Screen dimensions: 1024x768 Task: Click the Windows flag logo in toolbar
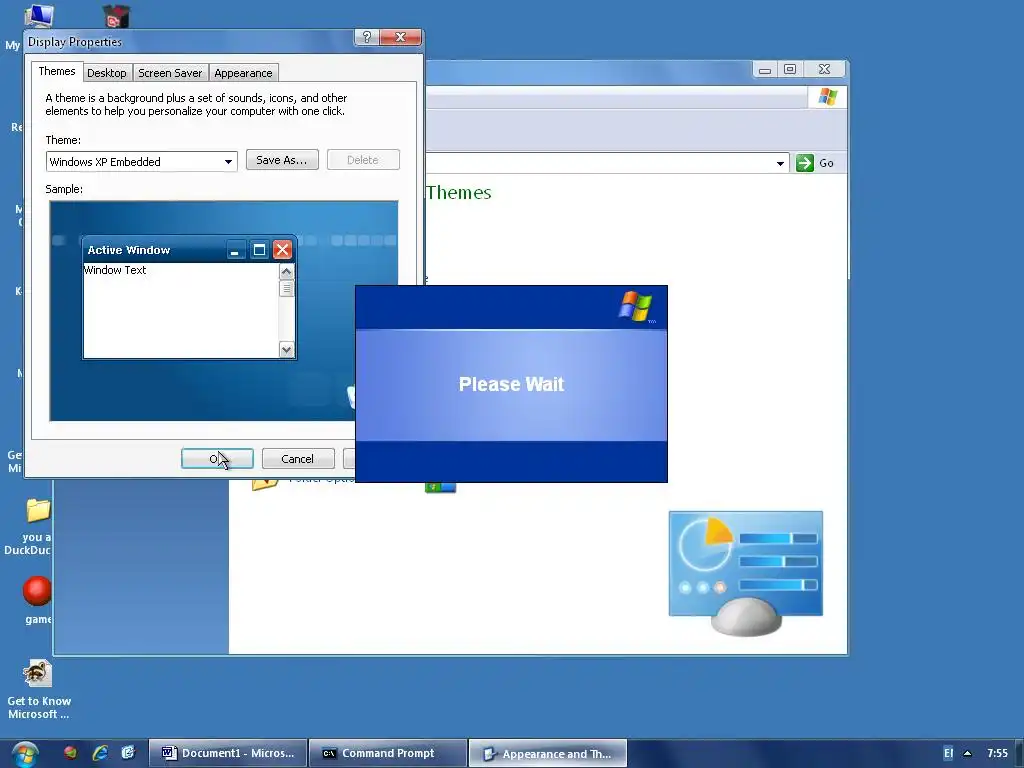827,97
